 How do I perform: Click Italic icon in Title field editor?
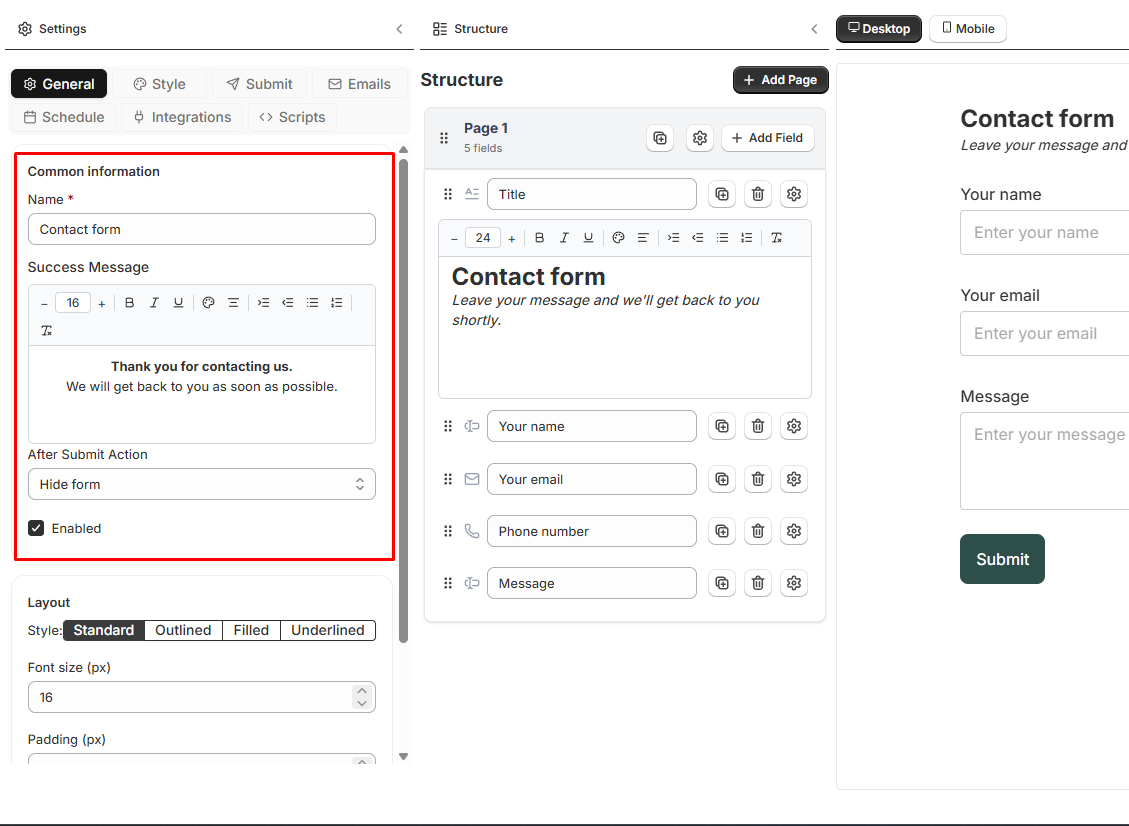coord(564,238)
